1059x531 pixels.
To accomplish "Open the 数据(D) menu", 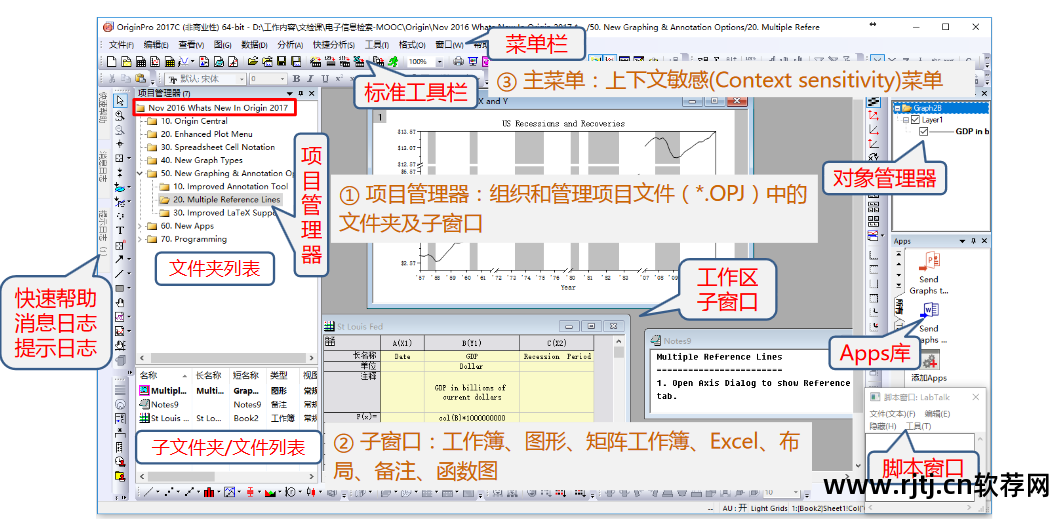I will point(254,45).
